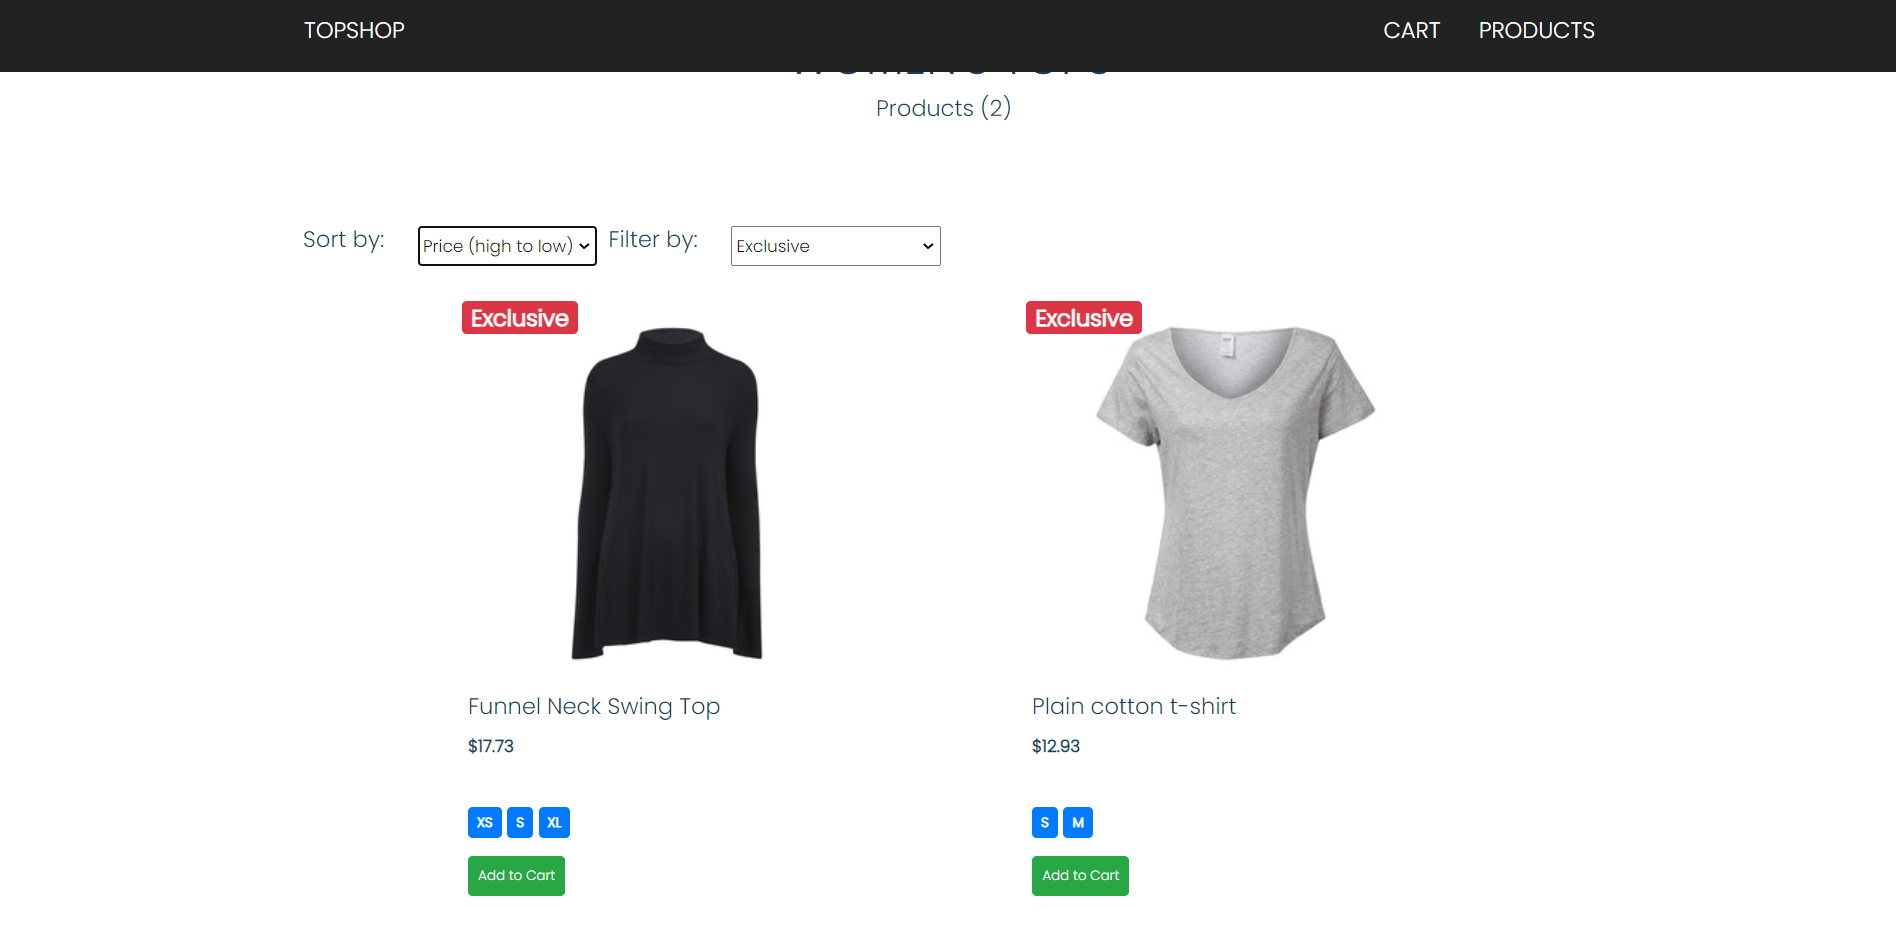Screen dimensions: 1896x932
Task: Select size XS for Funnel Neck Swing Top
Action: coord(484,822)
